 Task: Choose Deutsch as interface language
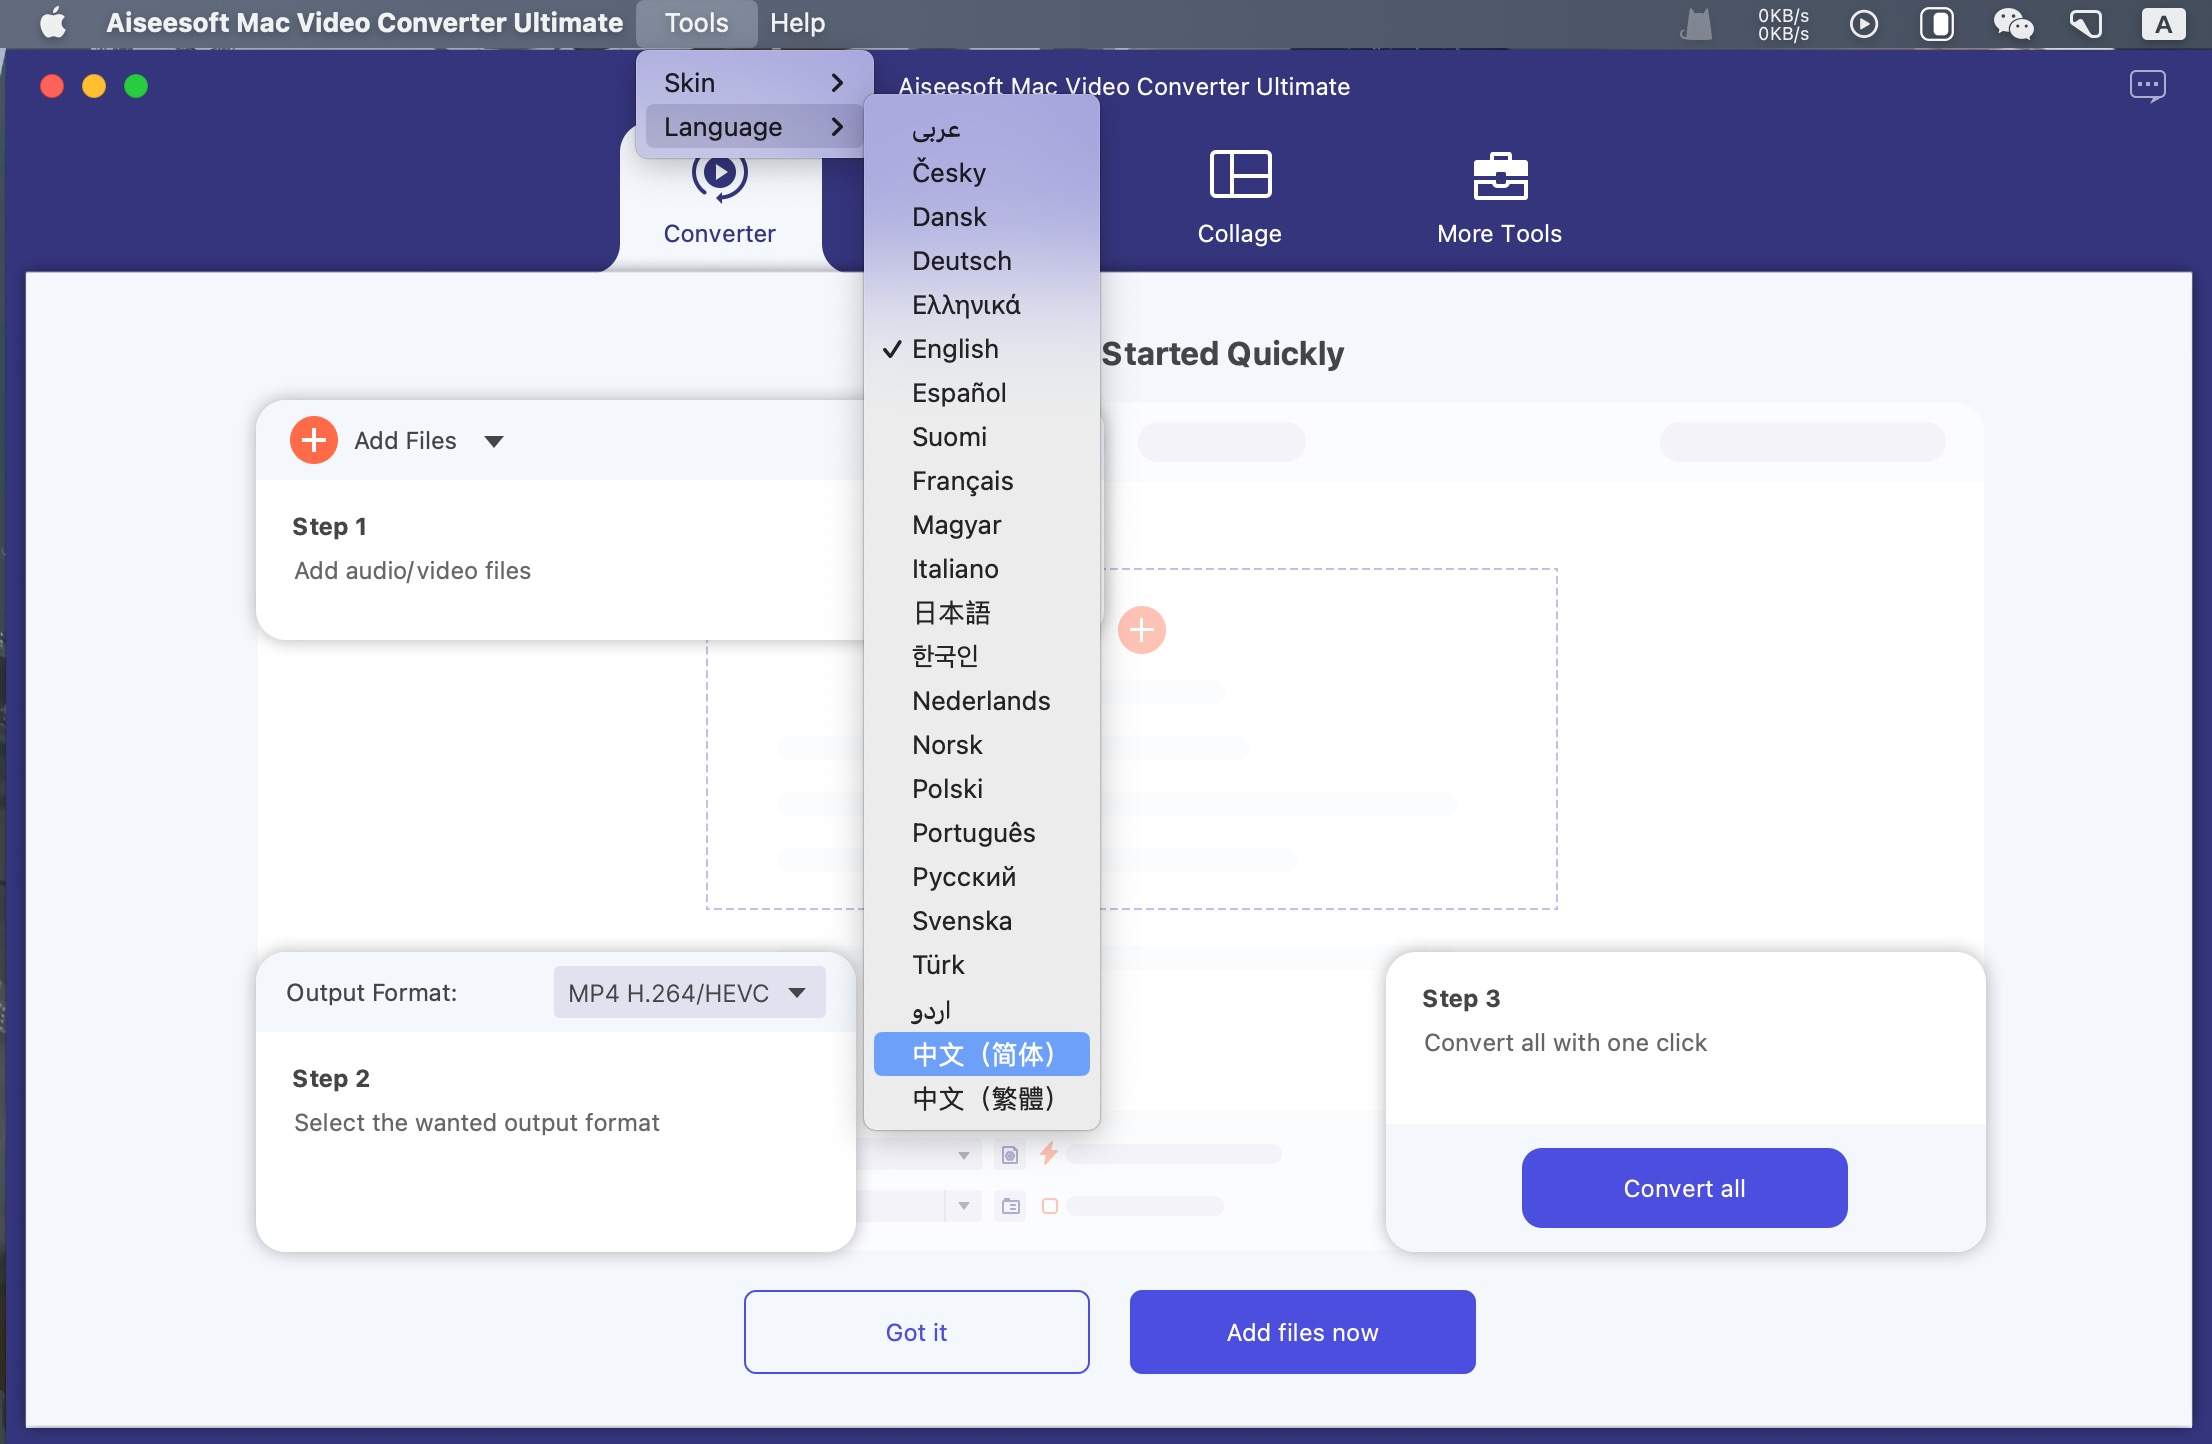point(961,261)
